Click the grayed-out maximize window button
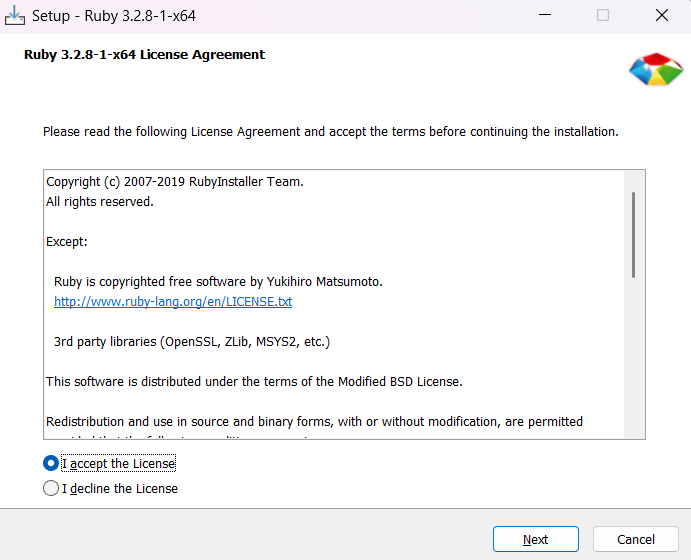The image size is (691, 560). [x=603, y=16]
